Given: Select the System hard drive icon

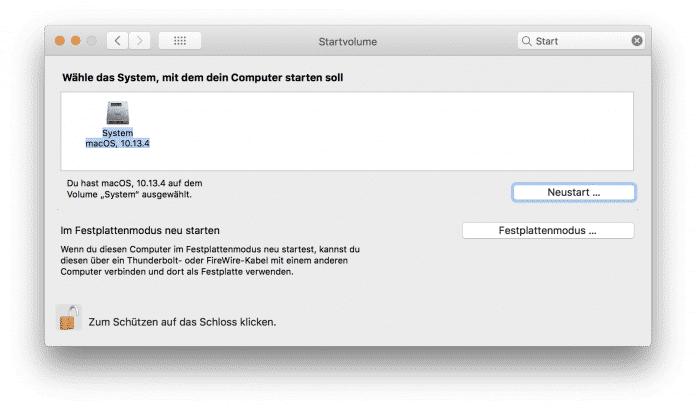Looking at the screenshot, I should pyautogui.click(x=117, y=113).
